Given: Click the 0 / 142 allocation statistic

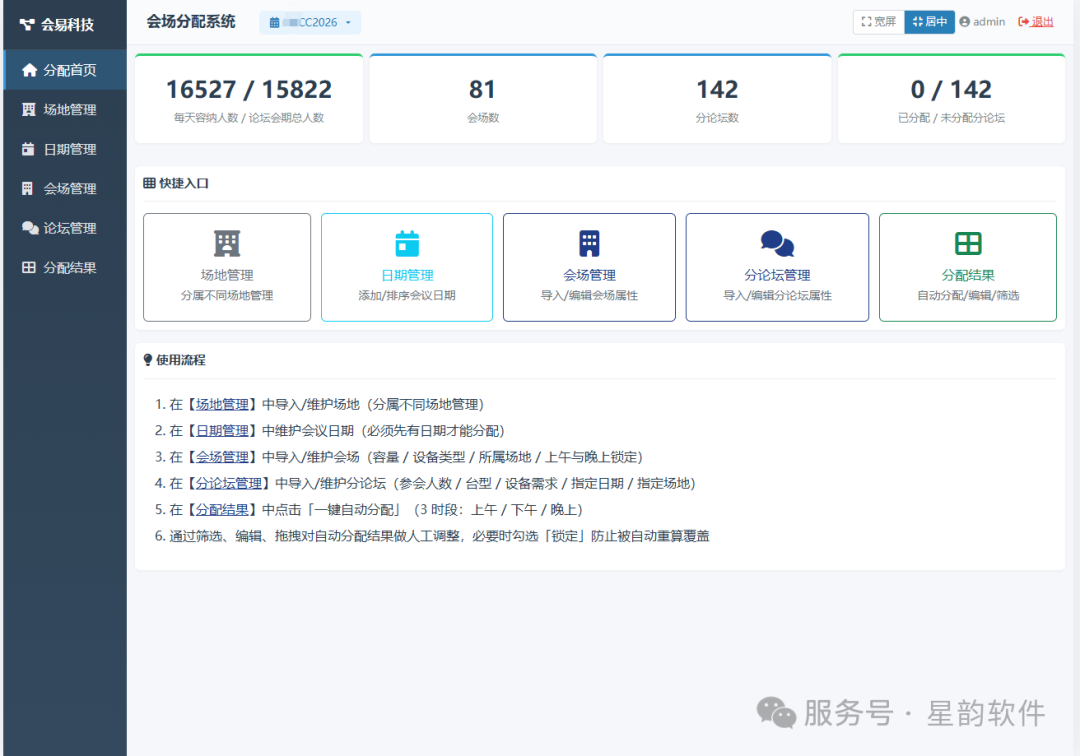Looking at the screenshot, I should click(951, 90).
